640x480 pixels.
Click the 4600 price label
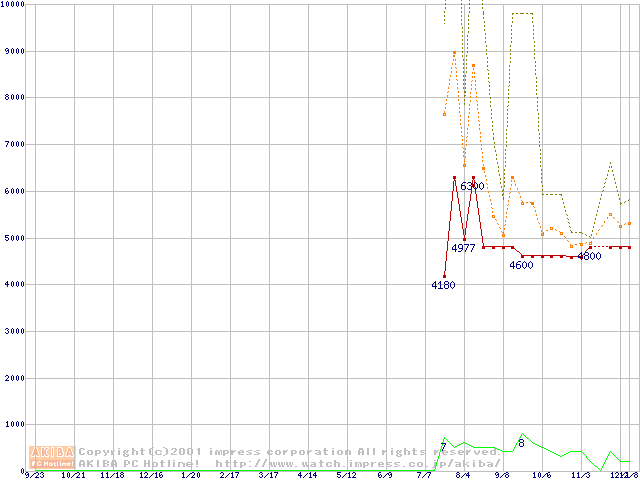coord(521,266)
